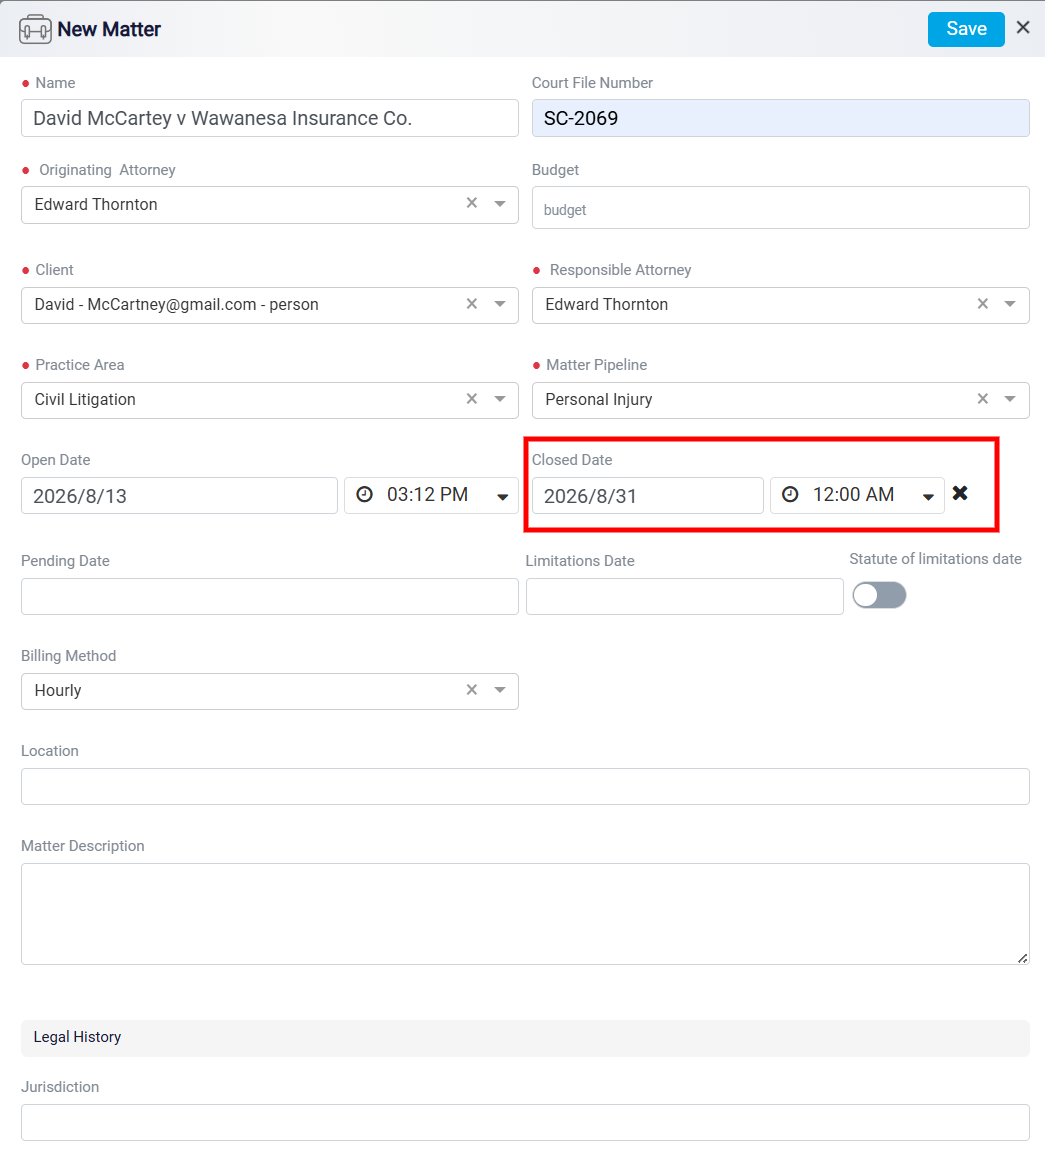
Task: Click the clock icon in Open Date time
Action: 365,494
